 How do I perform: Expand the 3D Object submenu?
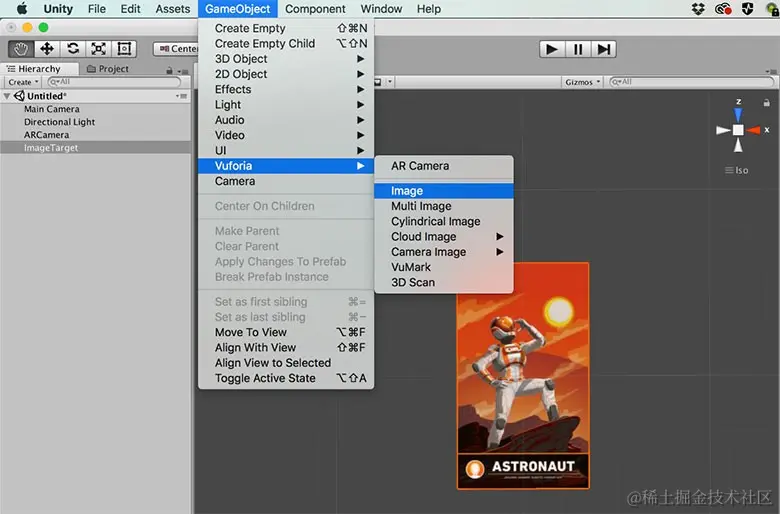click(x=286, y=59)
